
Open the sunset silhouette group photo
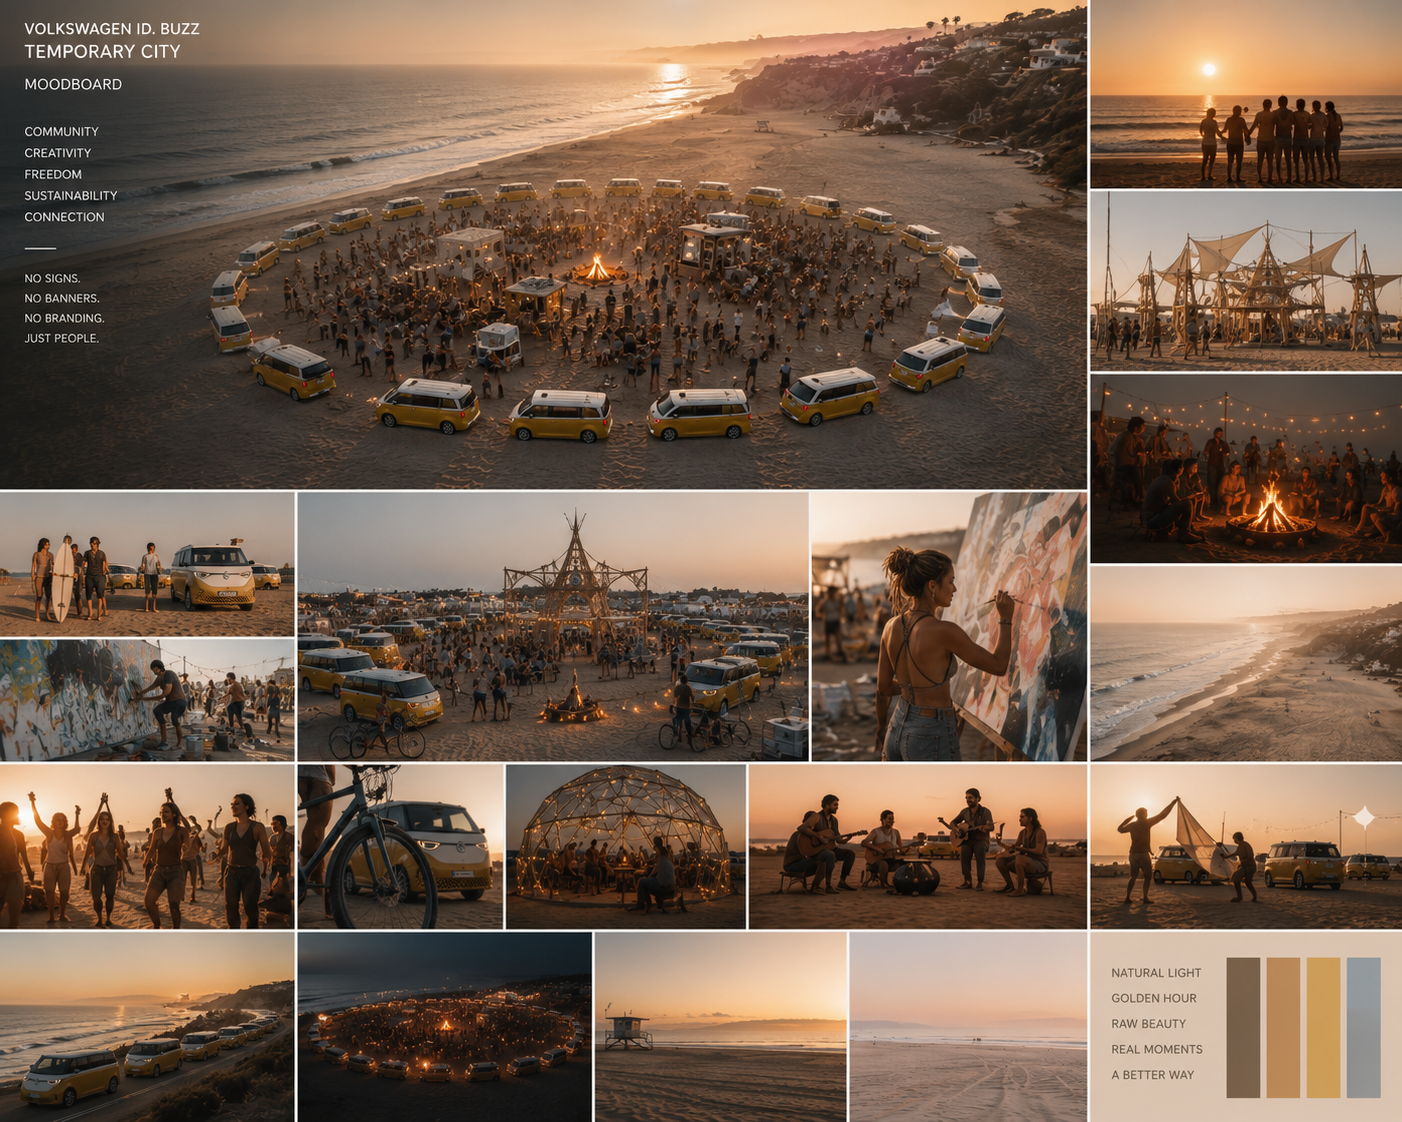pyautogui.click(x=1246, y=94)
